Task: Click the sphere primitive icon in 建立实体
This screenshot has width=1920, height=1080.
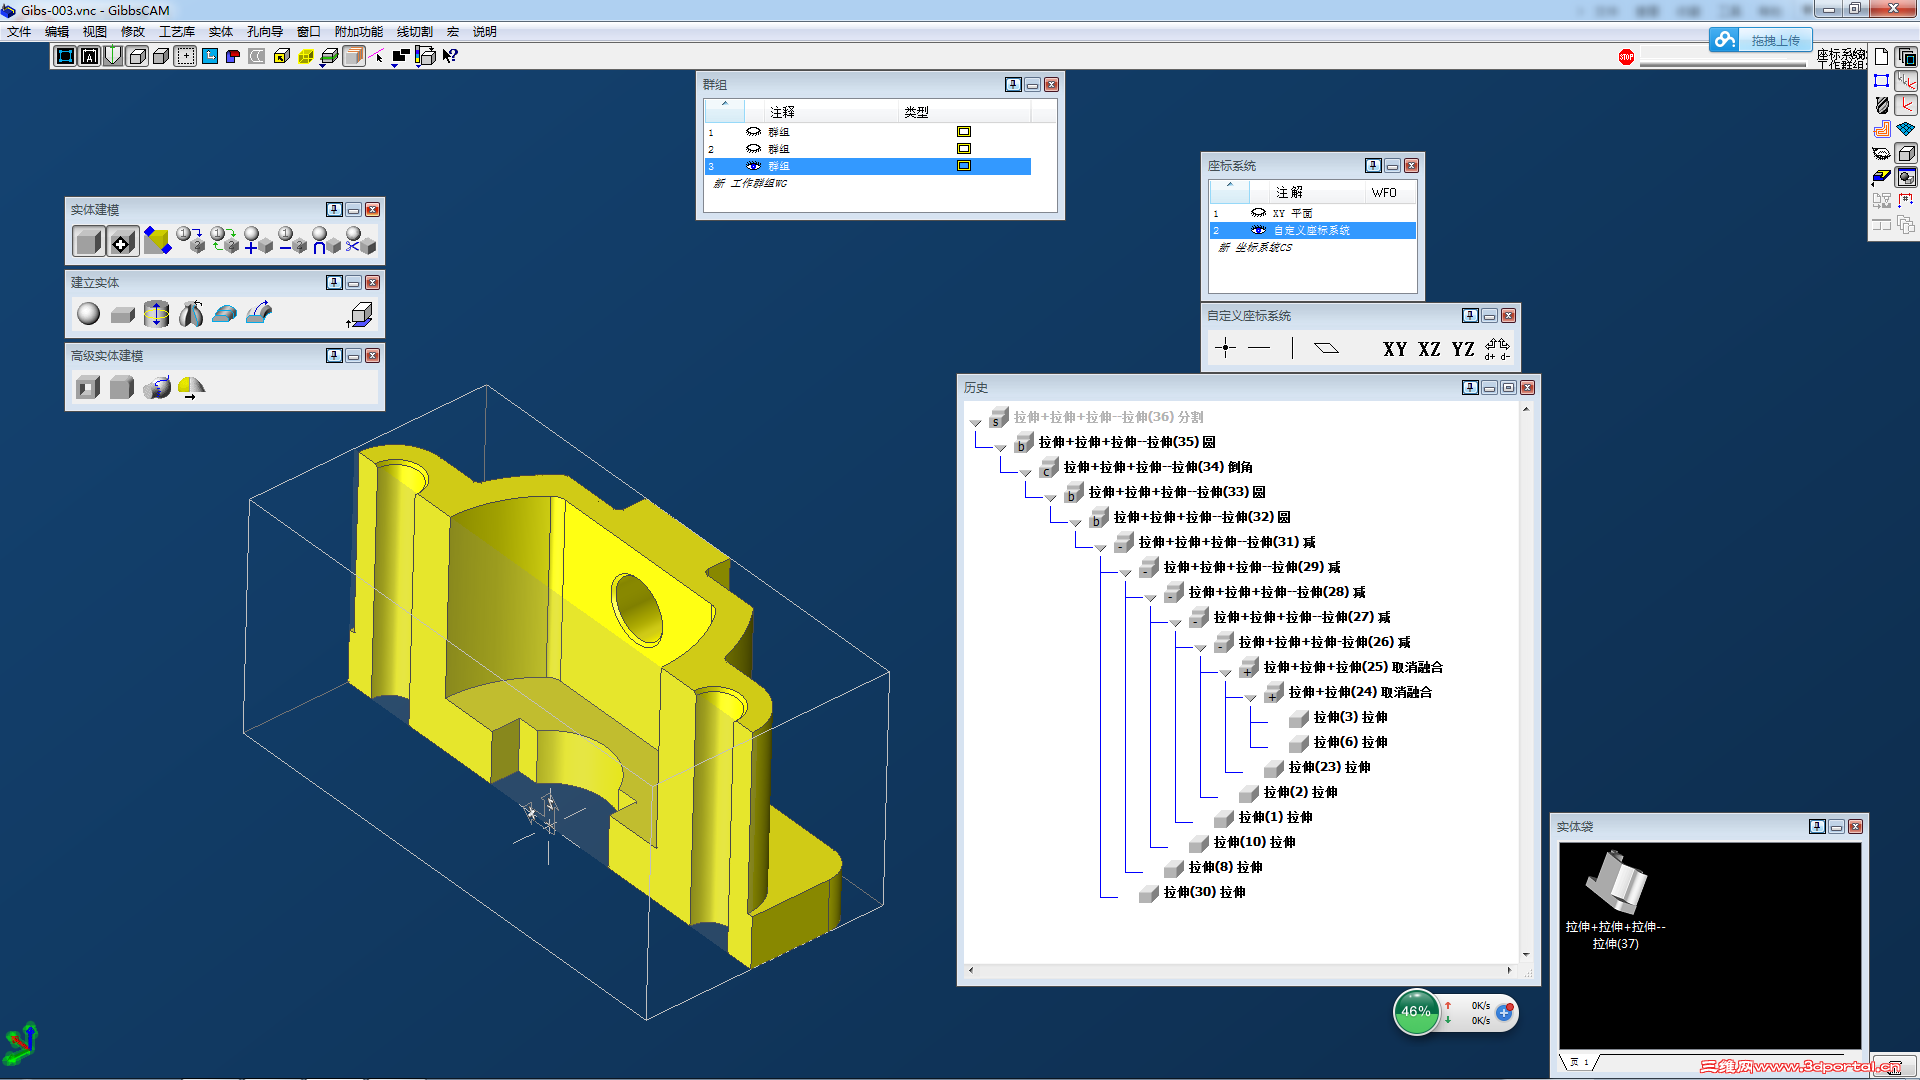Action: [89, 314]
